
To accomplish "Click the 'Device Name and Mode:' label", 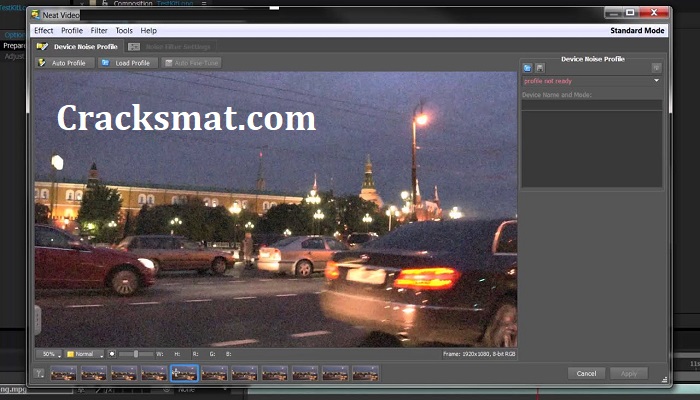I will click(x=557, y=95).
